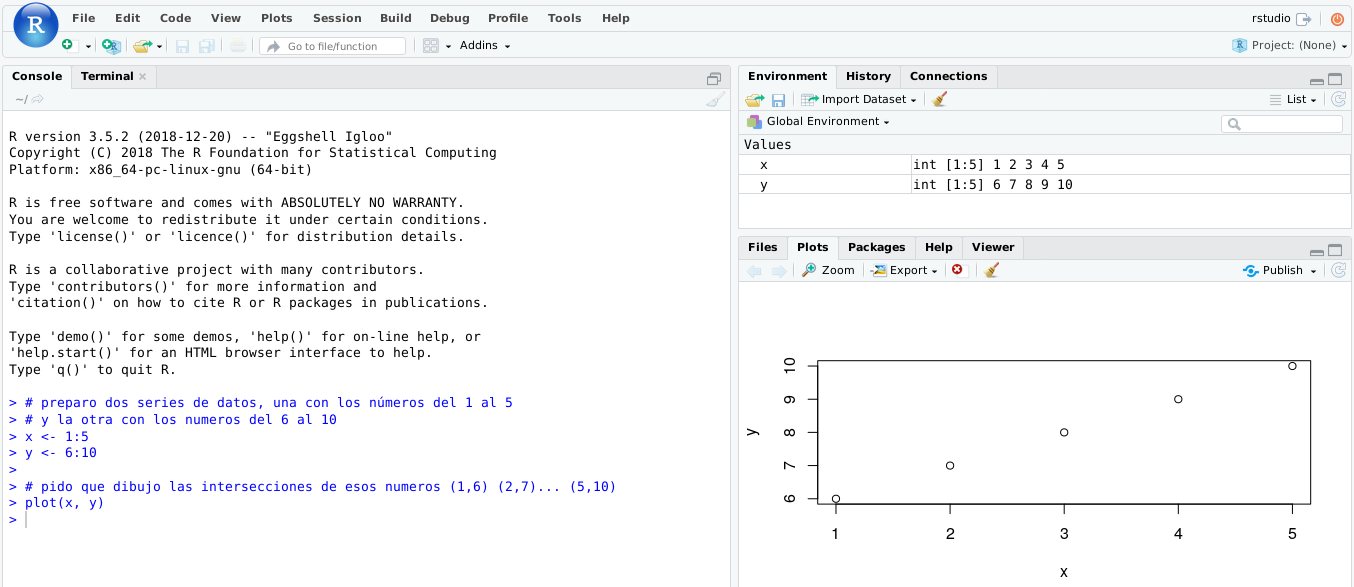Click the Save All documents icon

[x=207, y=45]
